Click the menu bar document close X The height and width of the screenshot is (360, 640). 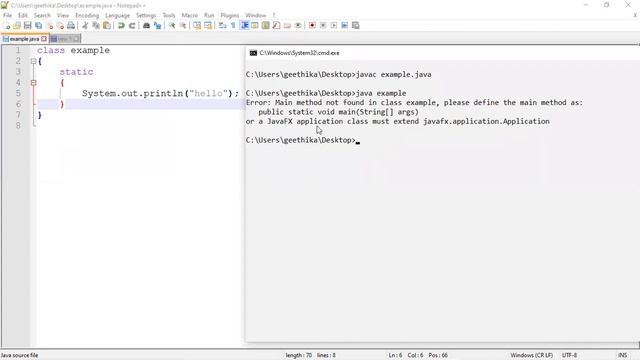(x=635, y=16)
